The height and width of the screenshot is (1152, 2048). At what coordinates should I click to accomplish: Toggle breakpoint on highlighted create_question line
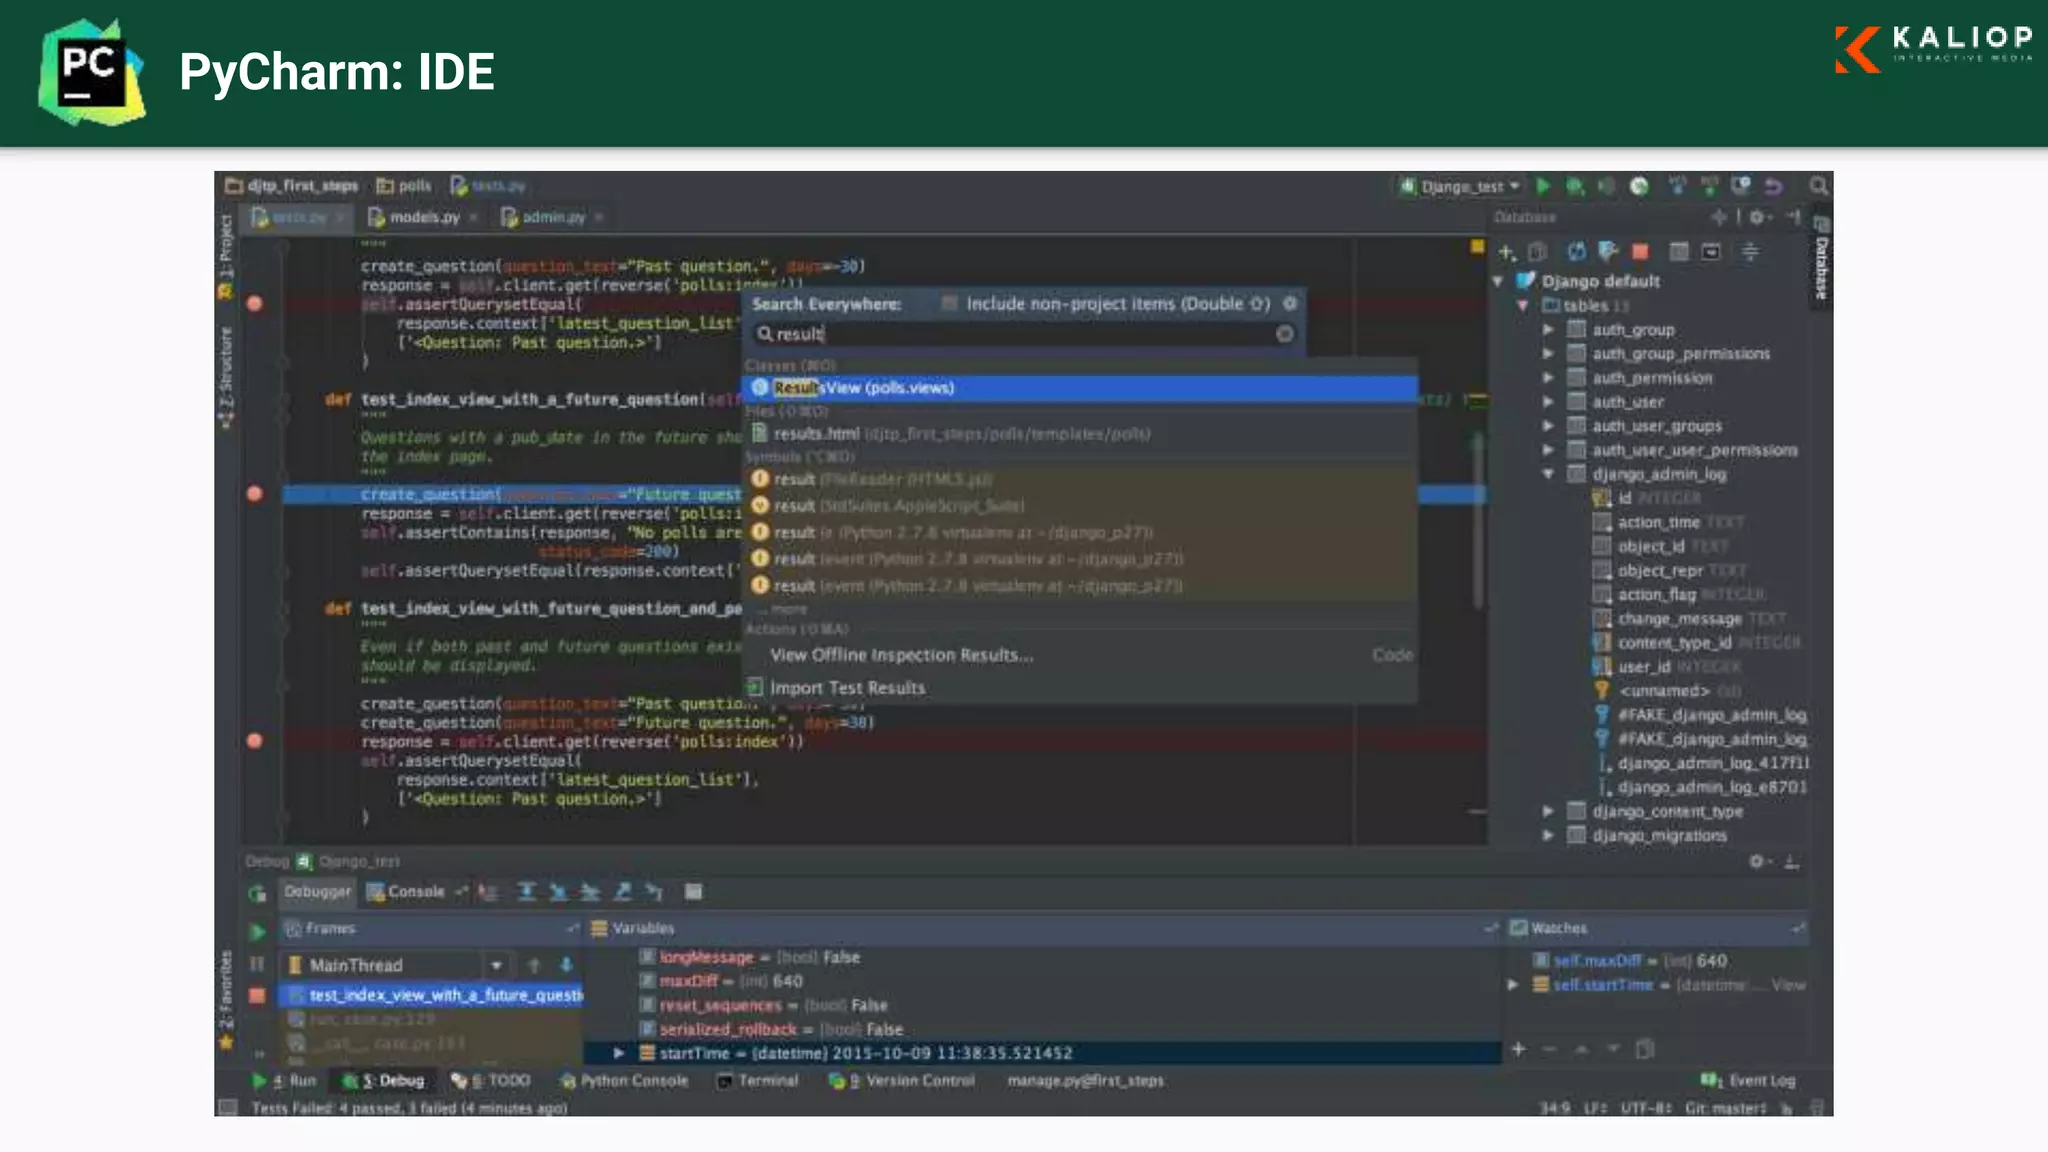(255, 494)
